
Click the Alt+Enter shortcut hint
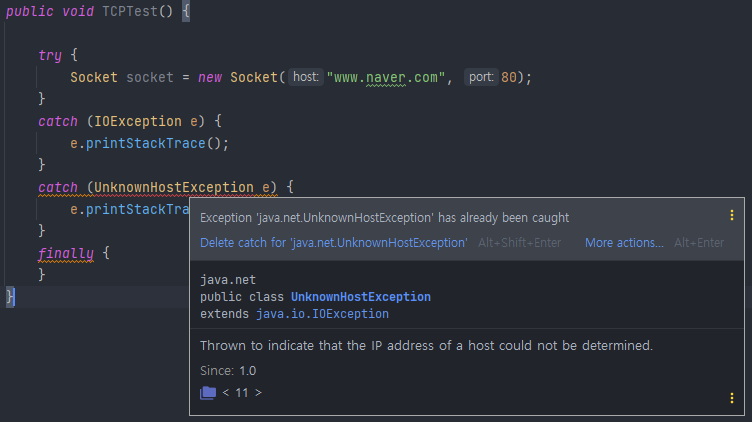pos(699,243)
